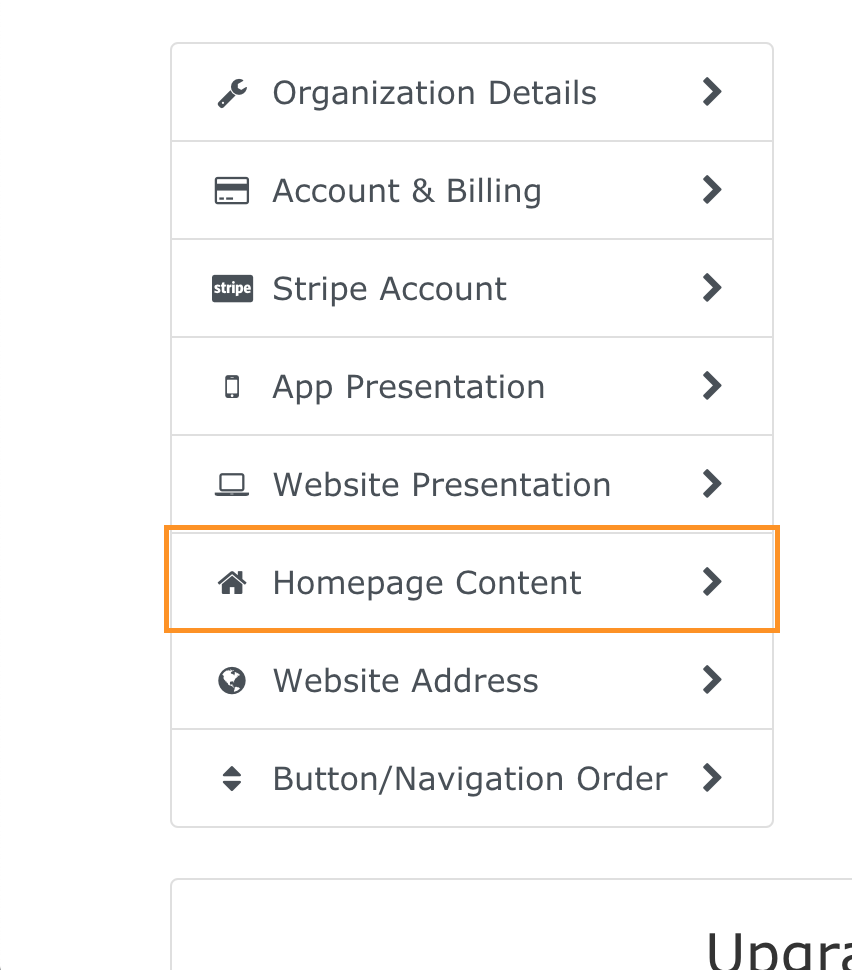The image size is (852, 970).
Task: Open the Website Address label link
Action: click(x=405, y=681)
